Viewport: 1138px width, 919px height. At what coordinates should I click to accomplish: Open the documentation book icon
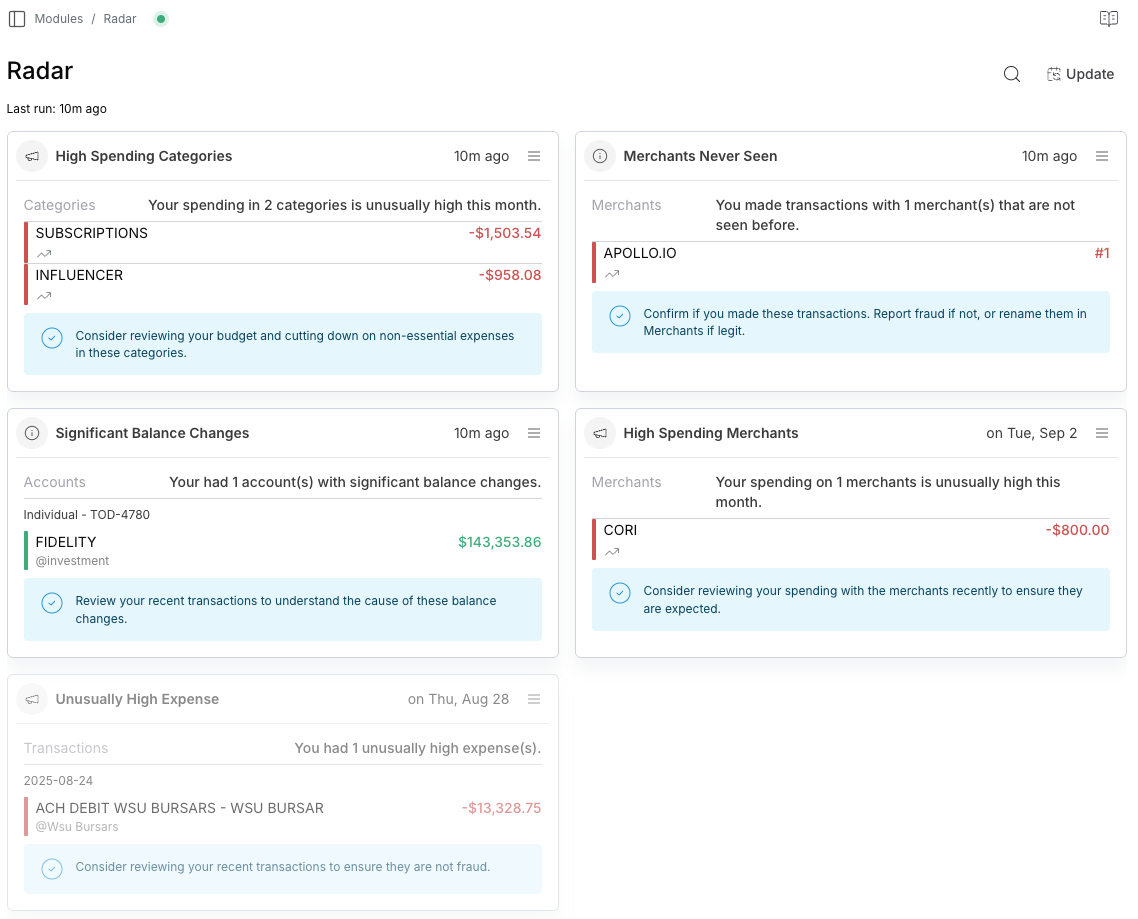[1108, 19]
